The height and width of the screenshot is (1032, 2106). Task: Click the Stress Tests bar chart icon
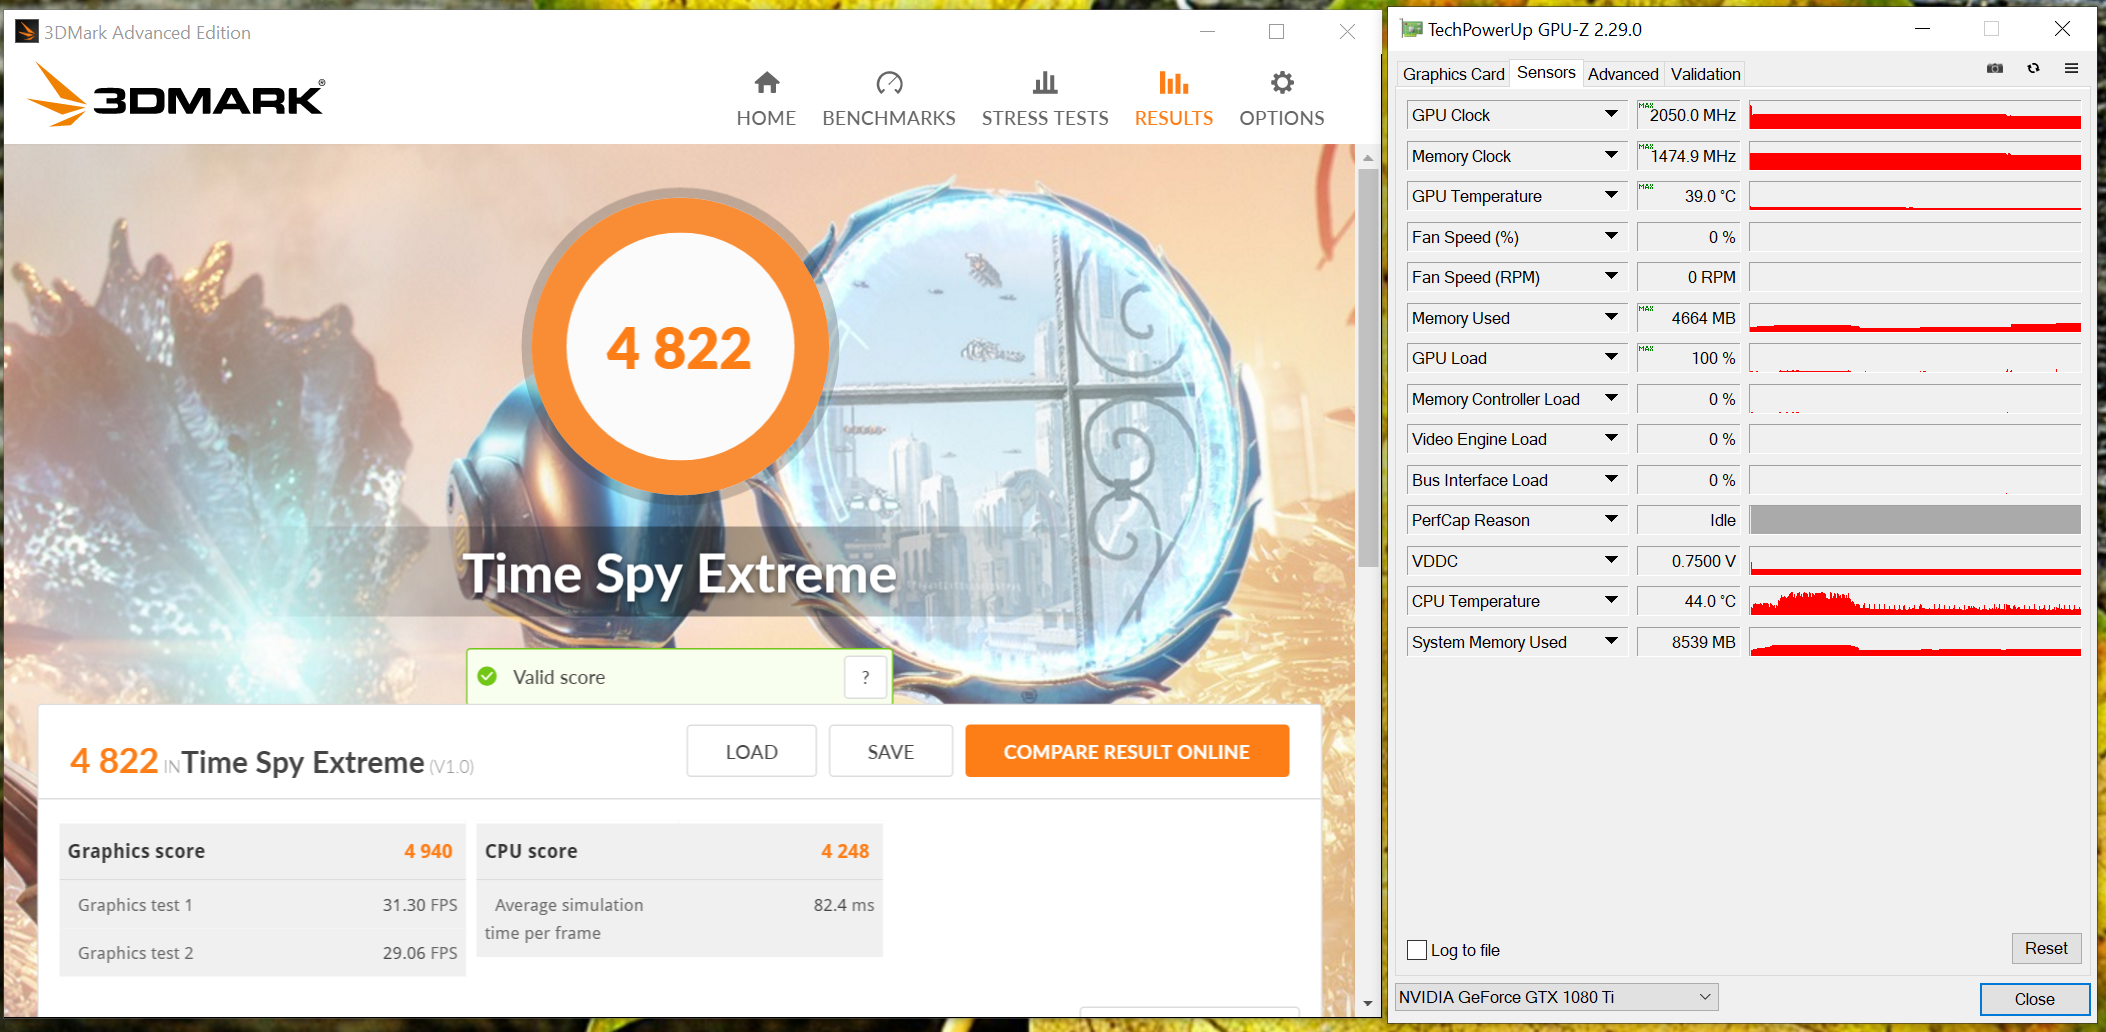(x=1045, y=82)
